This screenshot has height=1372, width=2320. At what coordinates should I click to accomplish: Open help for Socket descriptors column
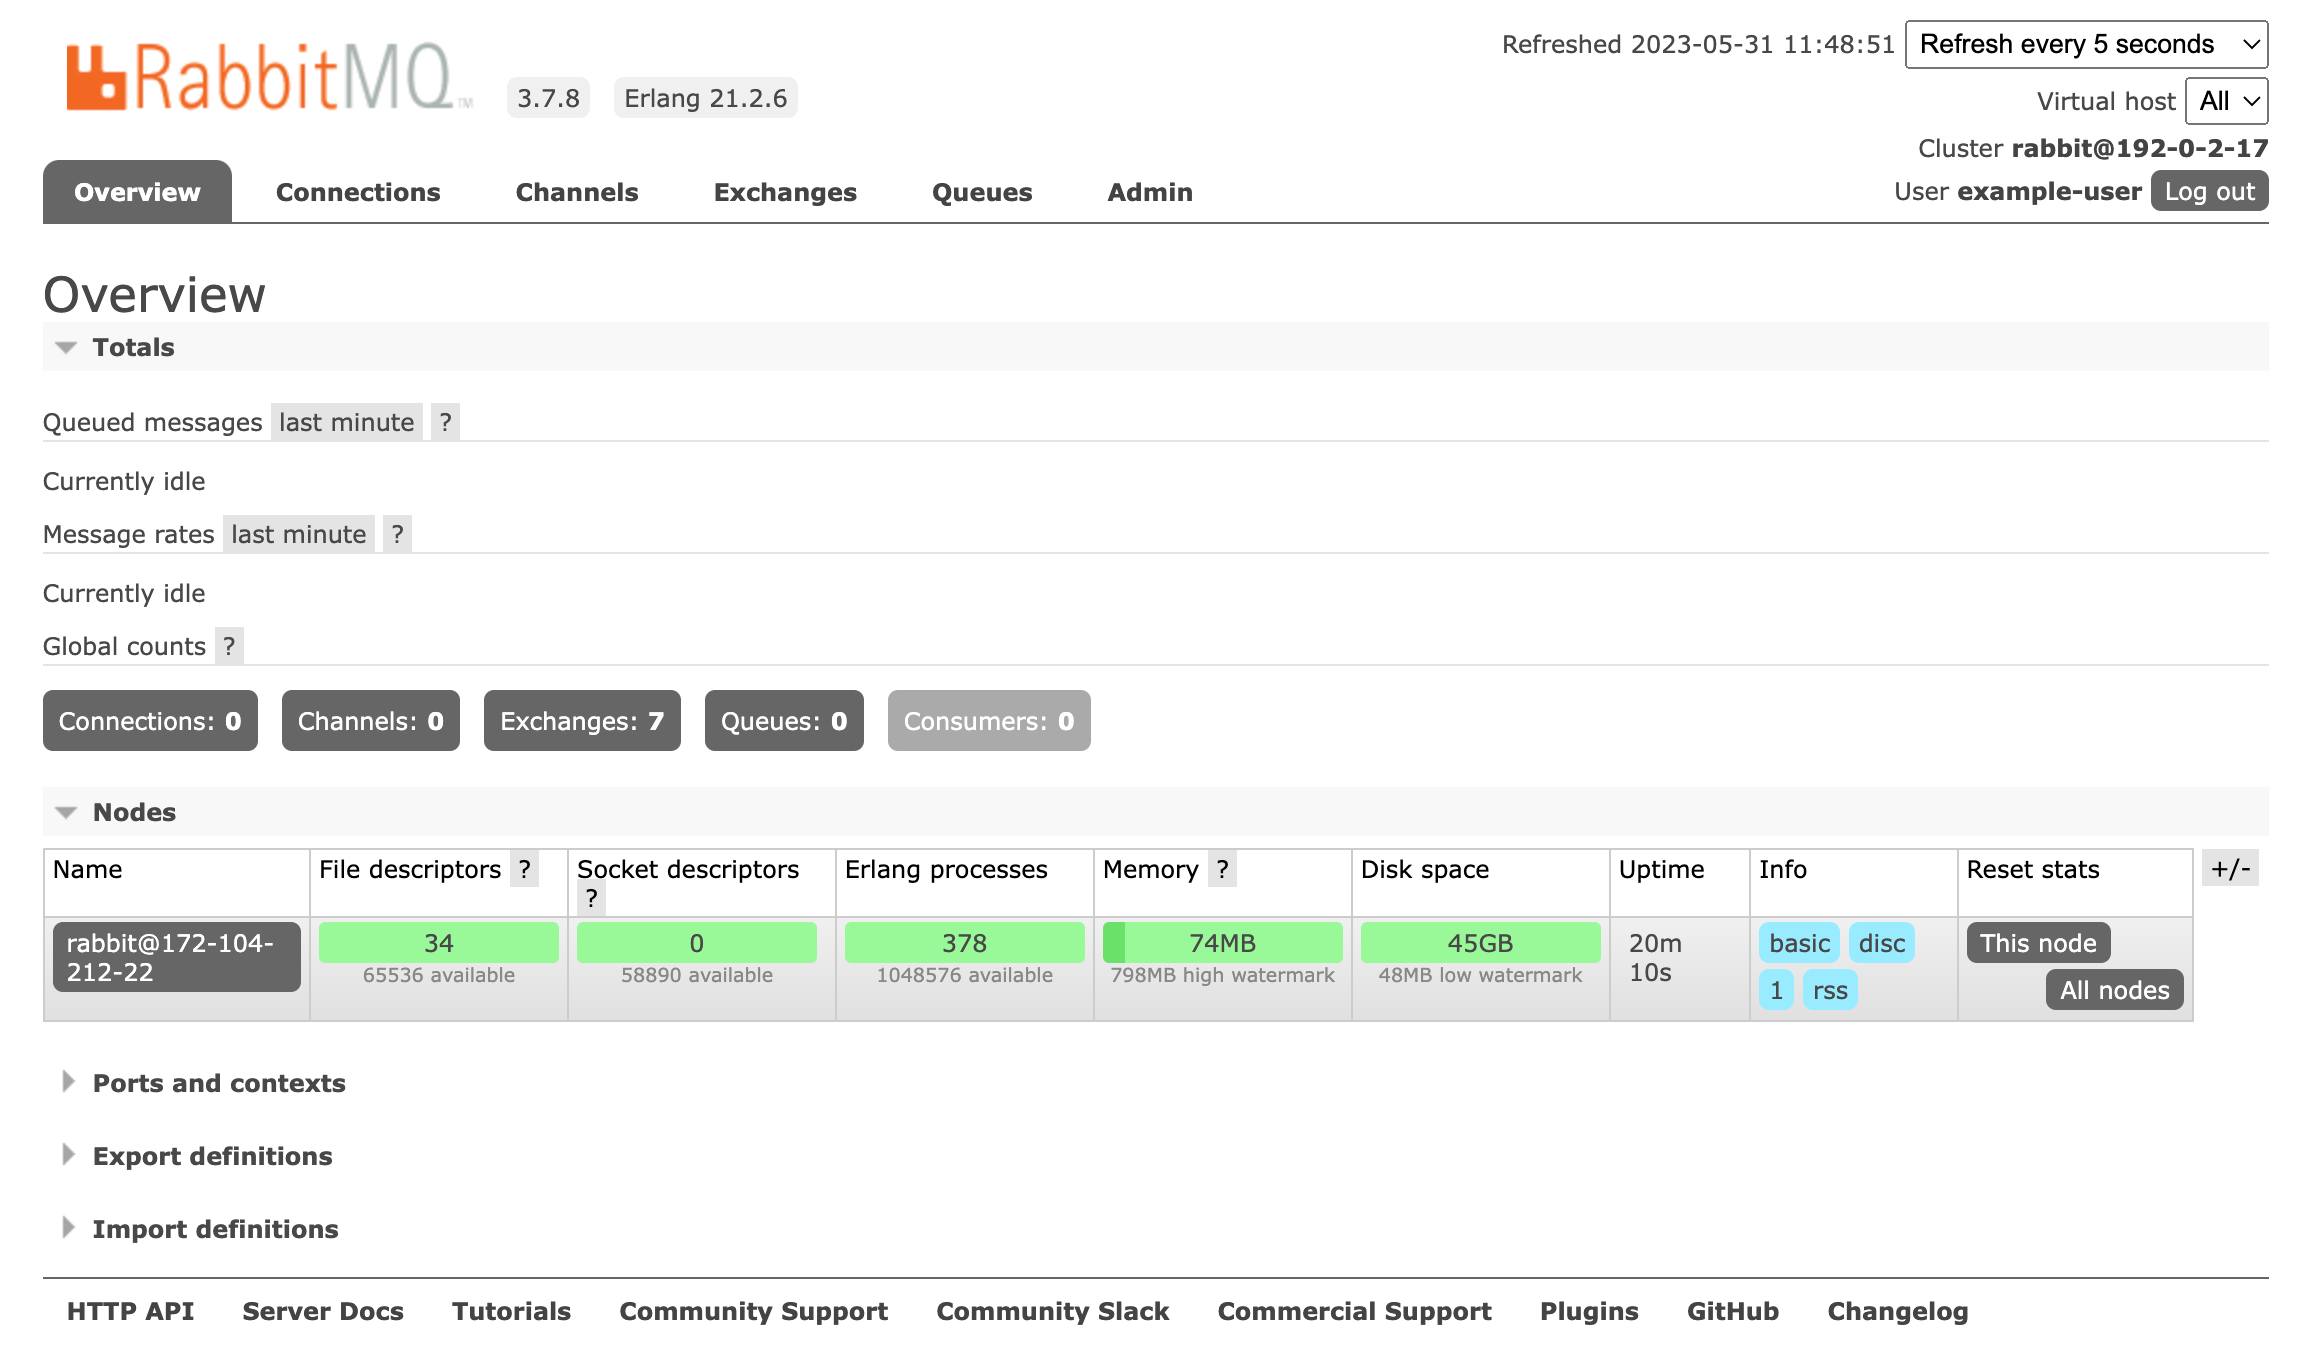(x=591, y=899)
